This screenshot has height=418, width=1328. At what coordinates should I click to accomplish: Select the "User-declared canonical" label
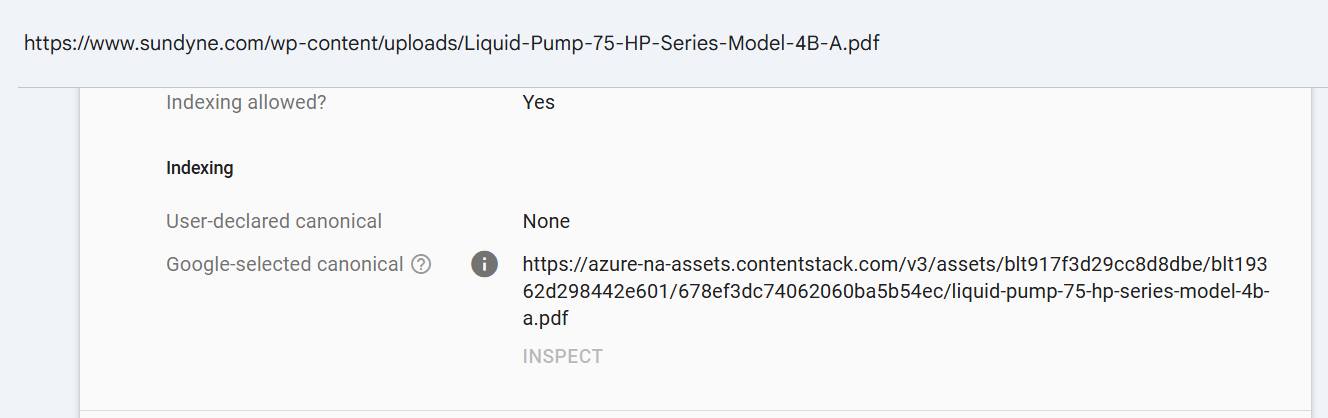[274, 221]
